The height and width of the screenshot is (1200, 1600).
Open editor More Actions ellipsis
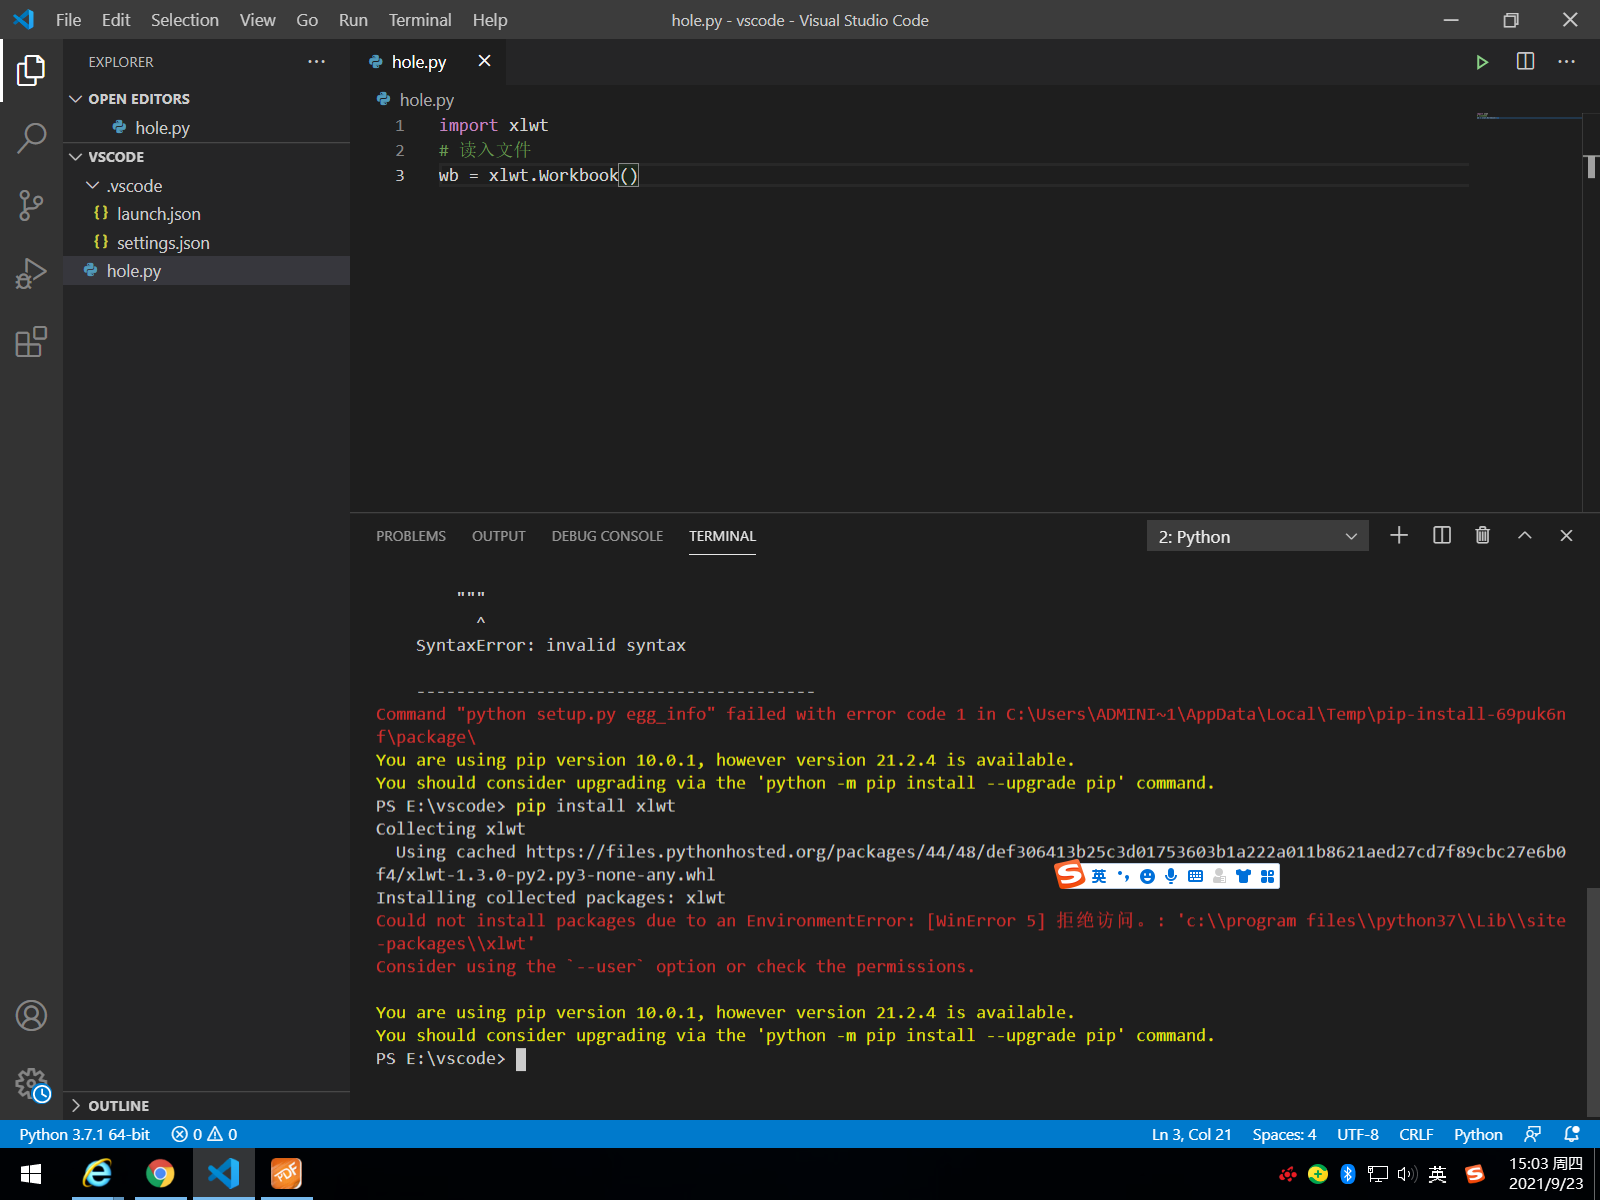point(1566,62)
